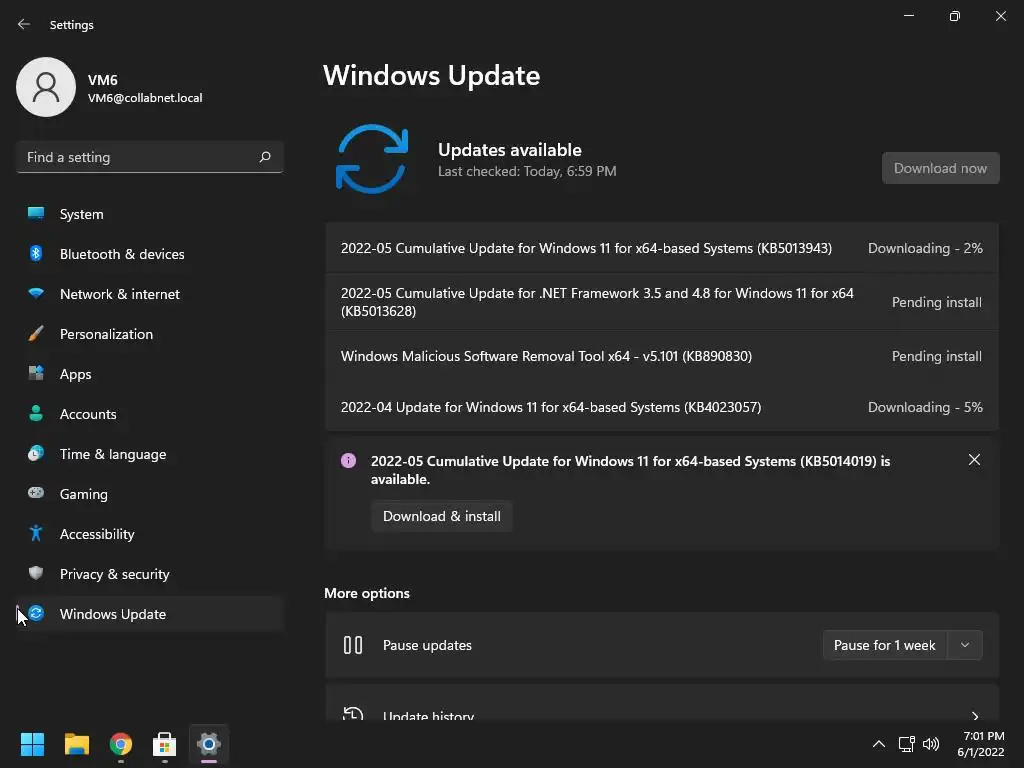The width and height of the screenshot is (1024, 768).
Task: Click the KB5013943 cumulative update row
Action: 662,248
